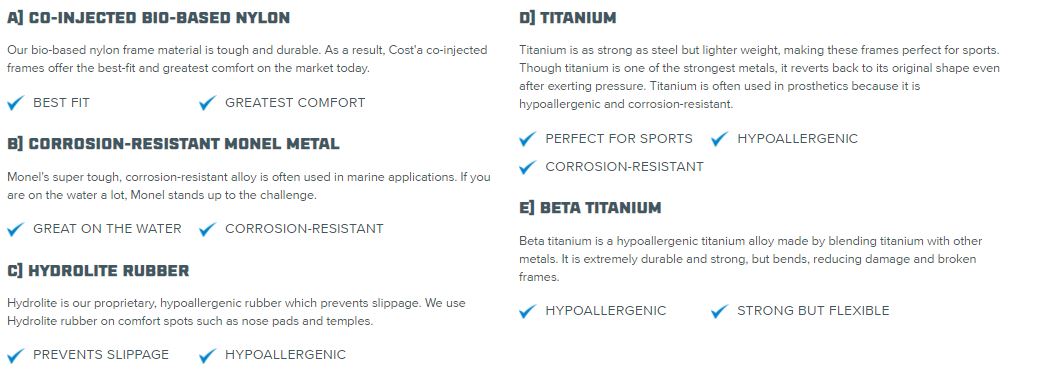Select the checkmark next to PERFECT FOR SPORTS

click(x=528, y=139)
